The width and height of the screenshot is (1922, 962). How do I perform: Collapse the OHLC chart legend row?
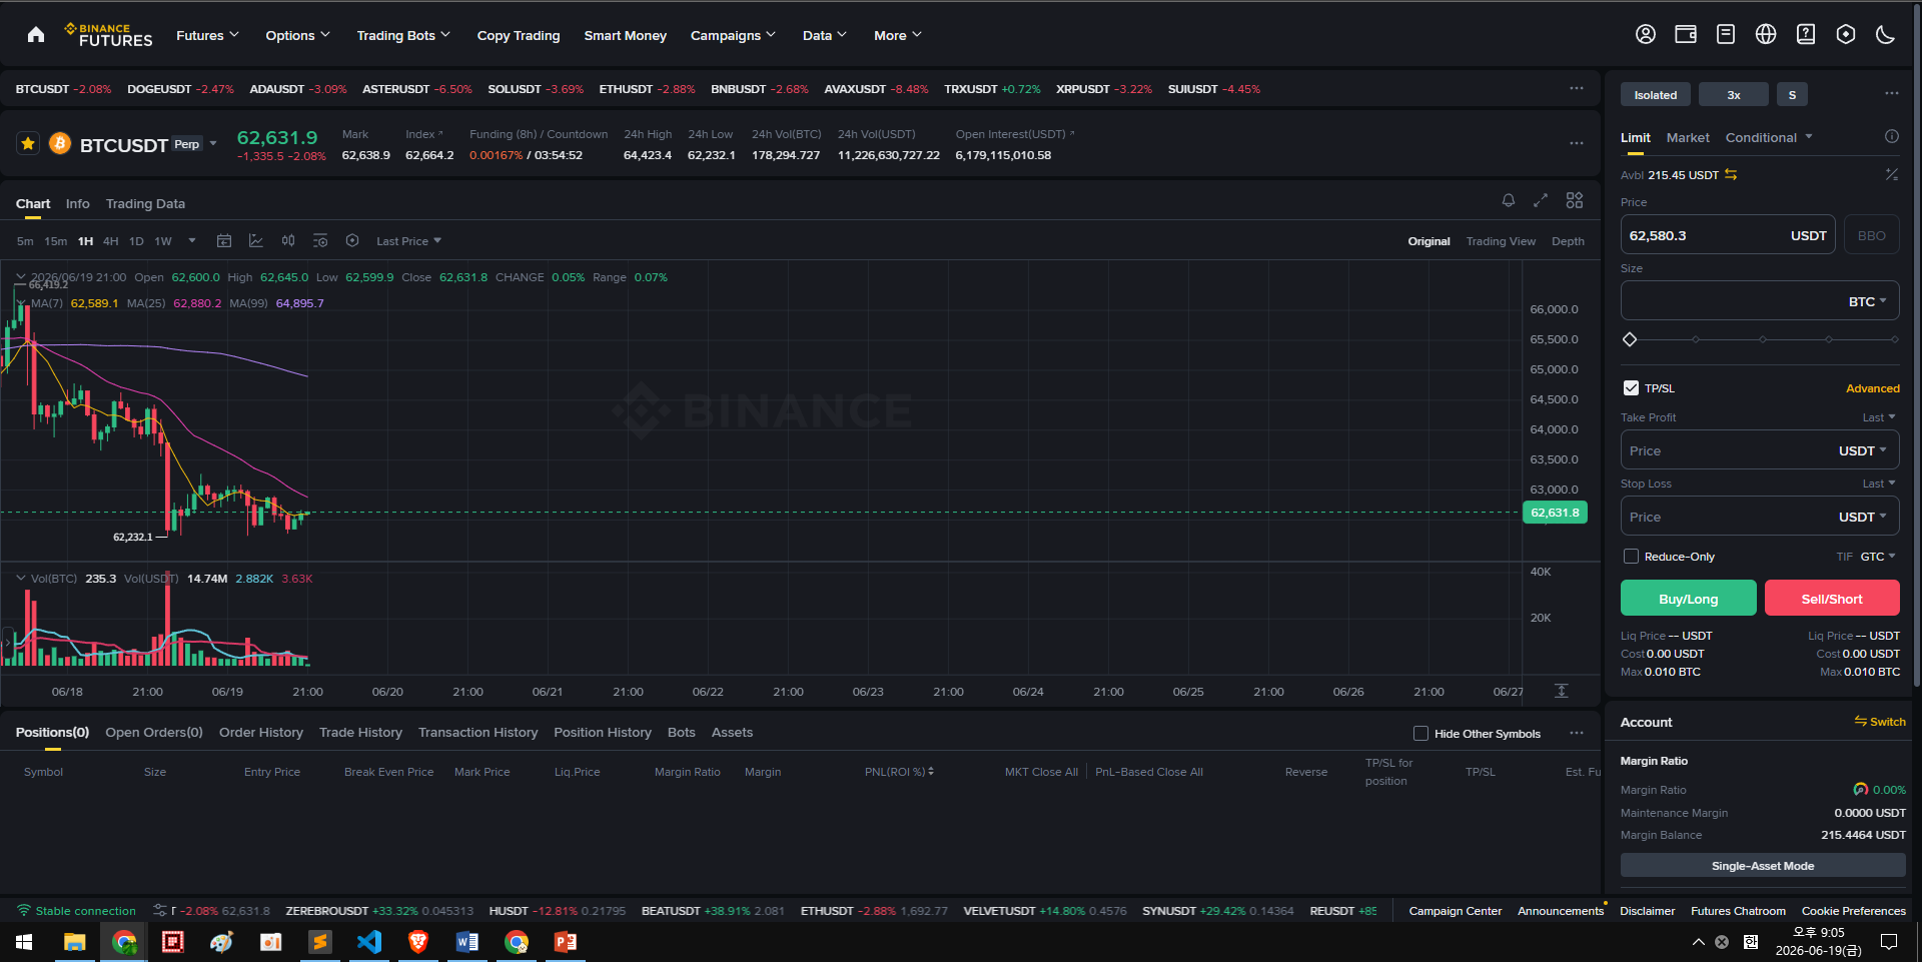coord(20,277)
